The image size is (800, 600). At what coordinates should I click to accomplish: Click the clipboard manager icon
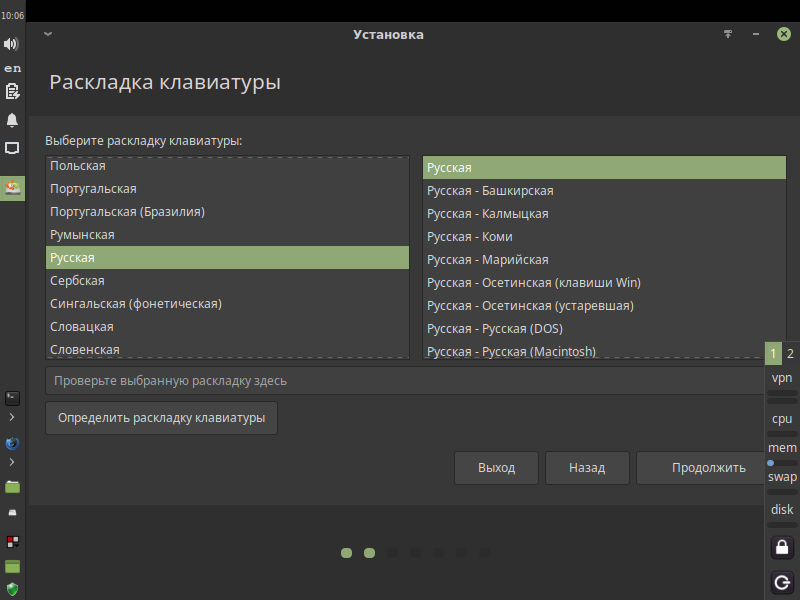tap(12, 92)
